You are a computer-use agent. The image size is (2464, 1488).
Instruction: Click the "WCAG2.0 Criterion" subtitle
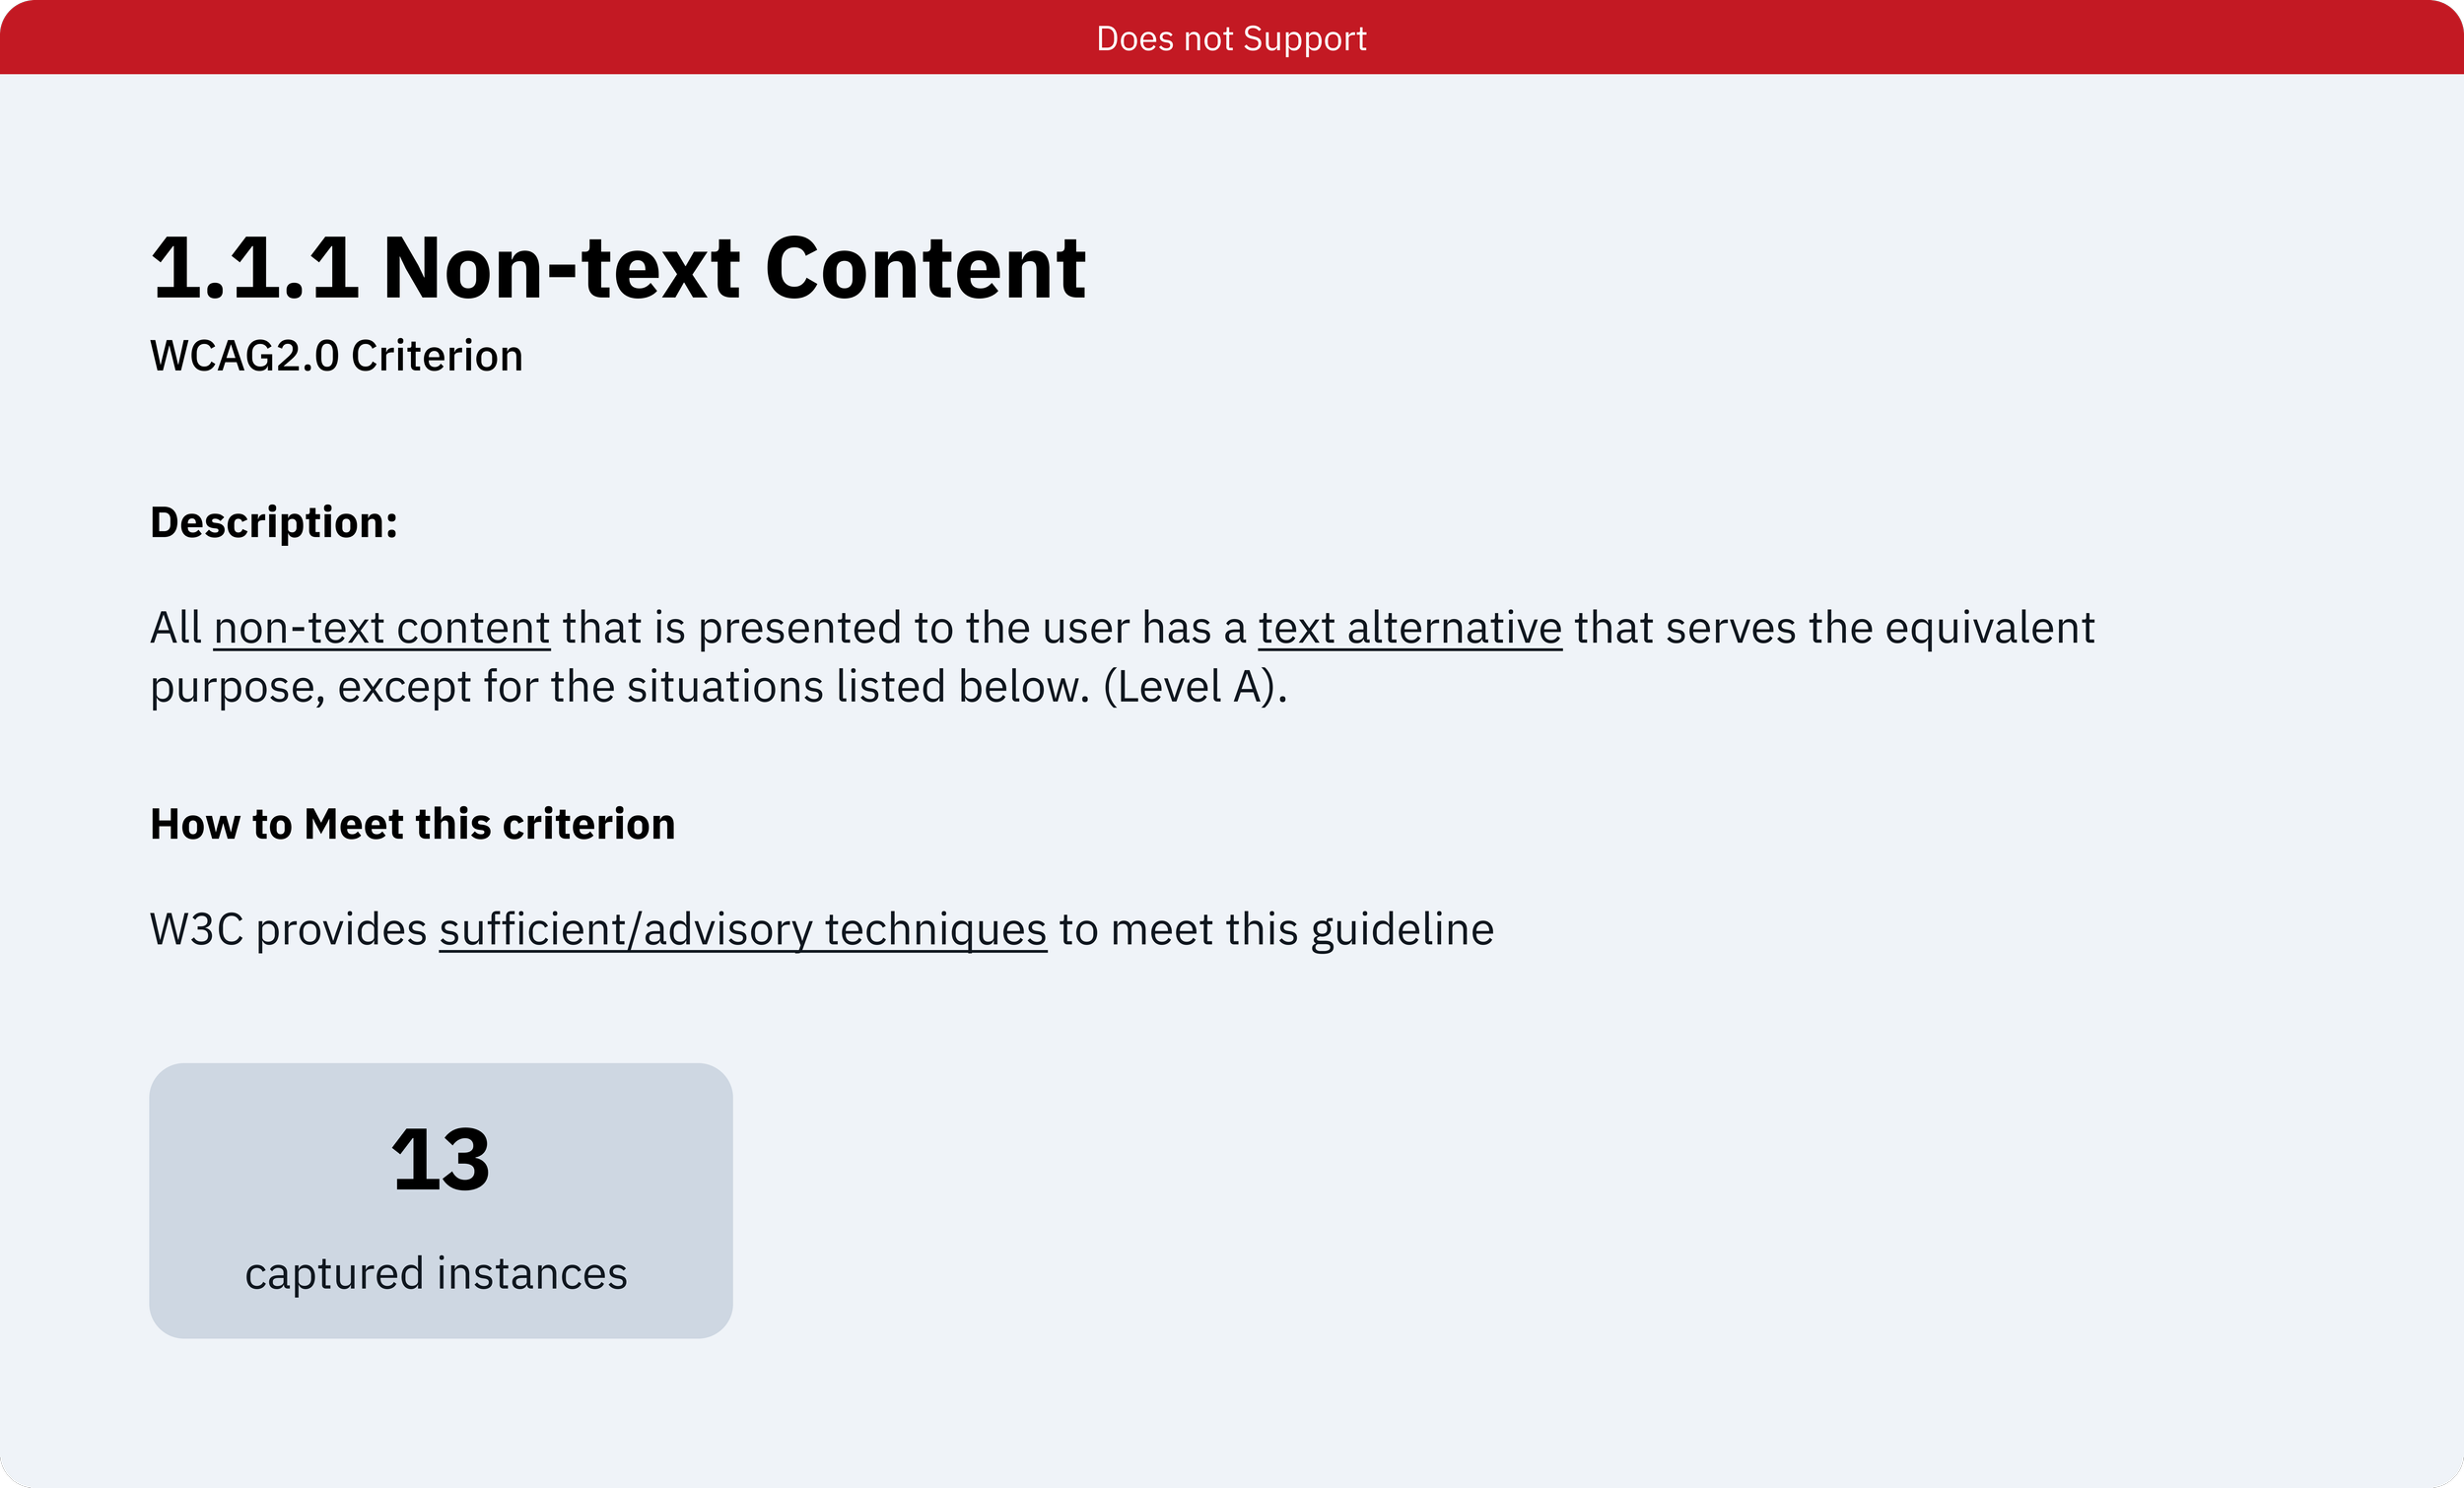tap(336, 356)
